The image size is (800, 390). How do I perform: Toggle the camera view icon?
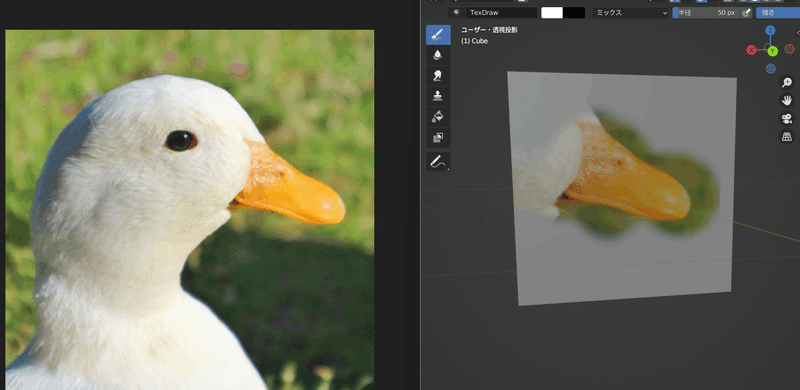coord(787,118)
